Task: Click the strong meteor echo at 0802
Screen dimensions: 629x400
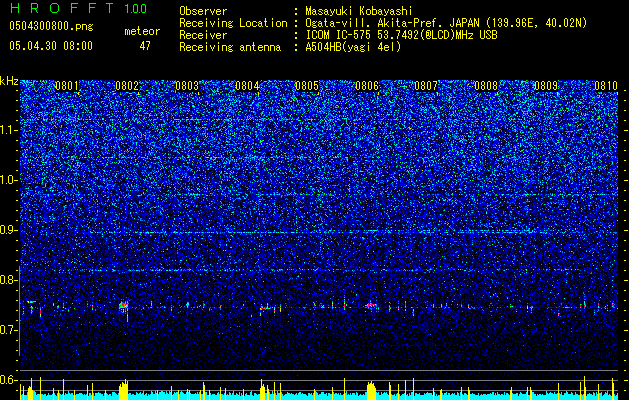Action: pyautogui.click(x=124, y=307)
